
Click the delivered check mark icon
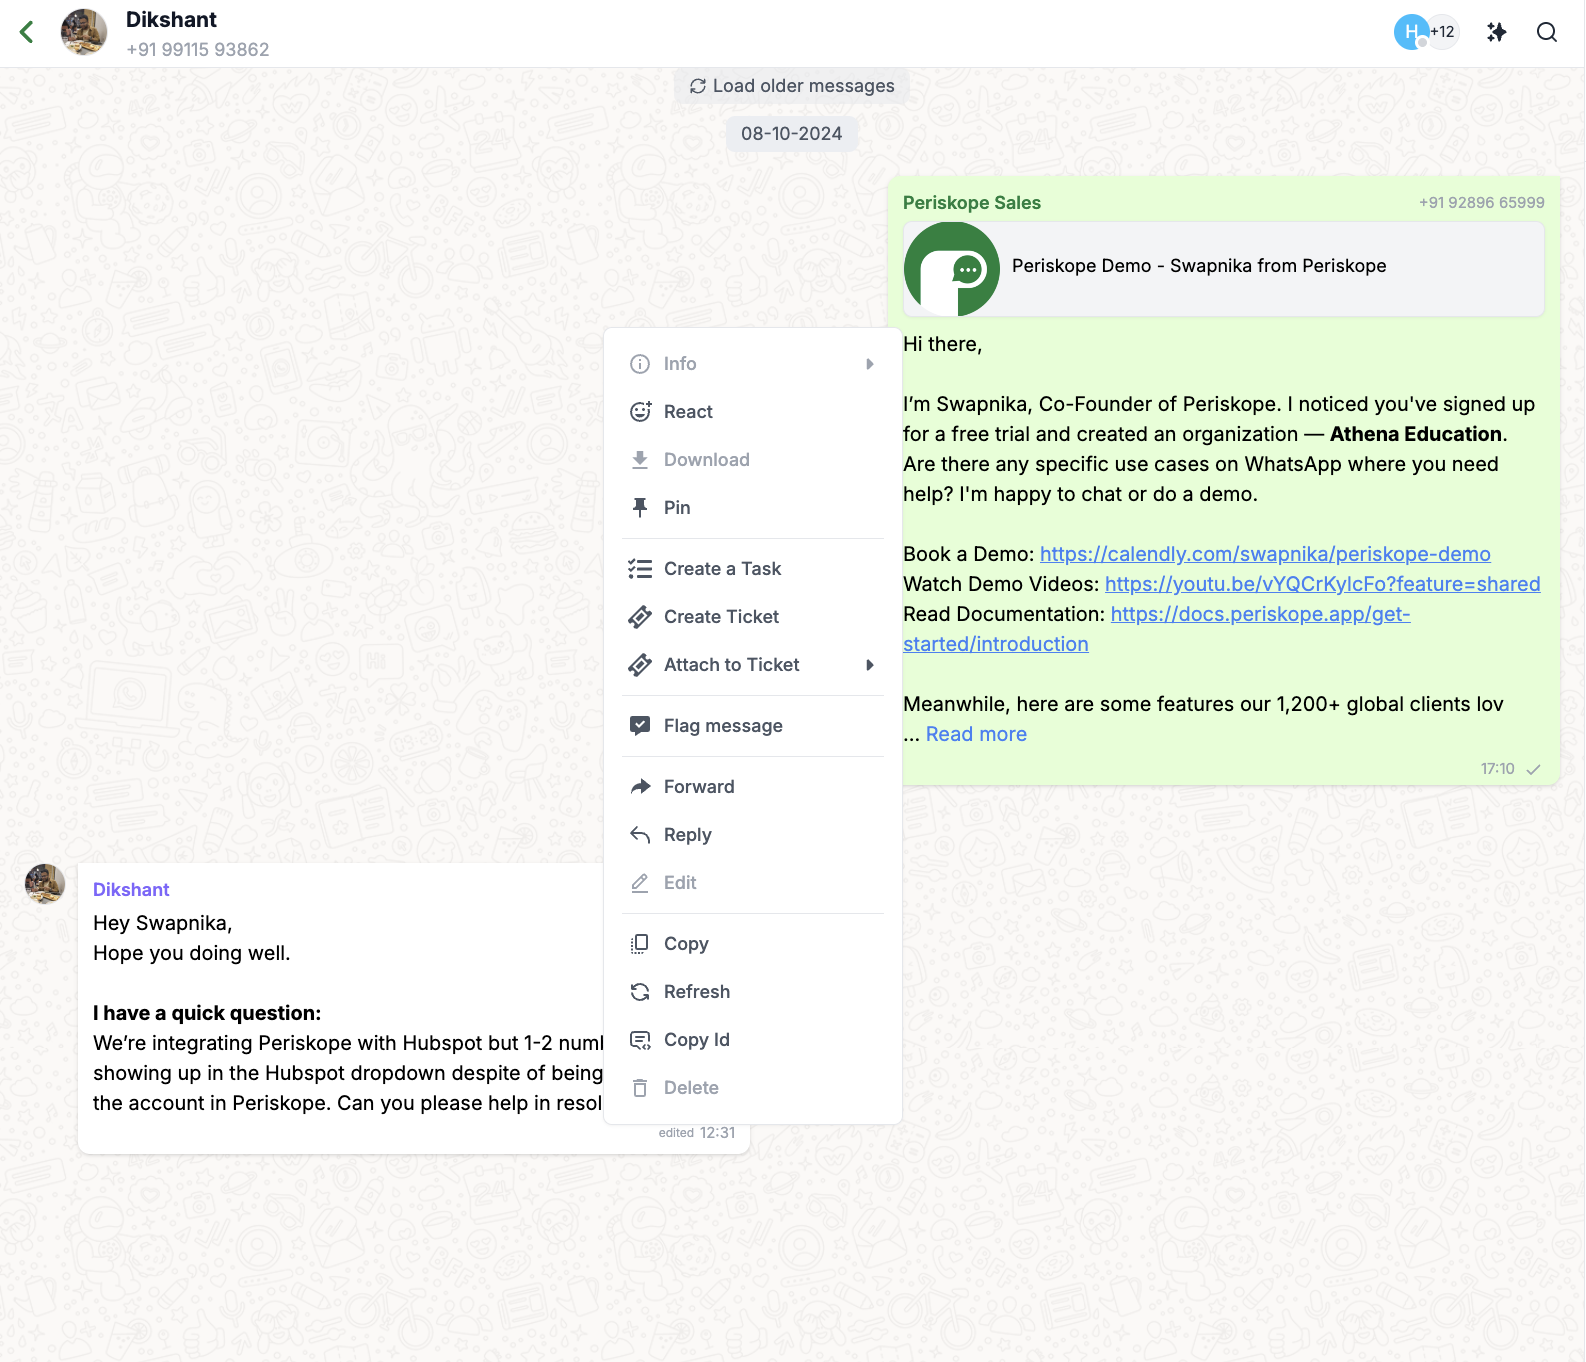coord(1533,769)
